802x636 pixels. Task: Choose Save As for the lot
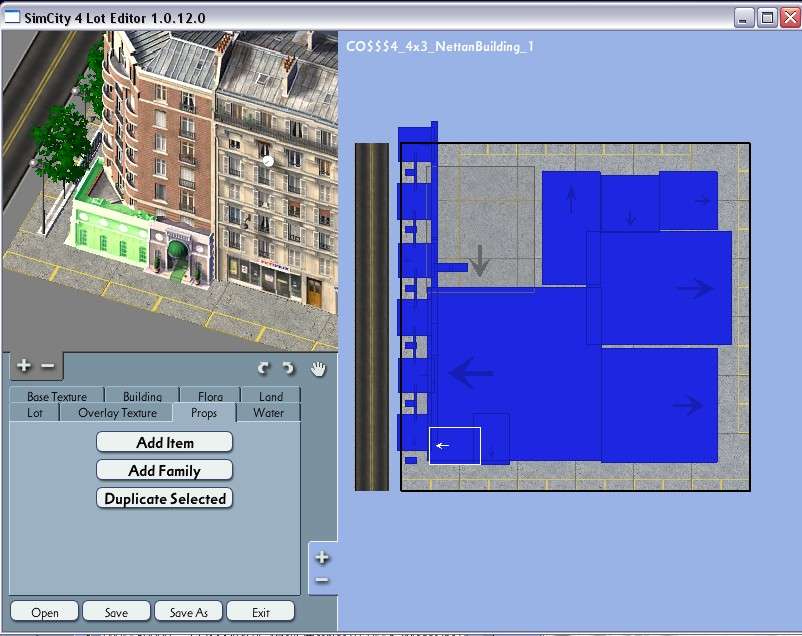(x=189, y=612)
